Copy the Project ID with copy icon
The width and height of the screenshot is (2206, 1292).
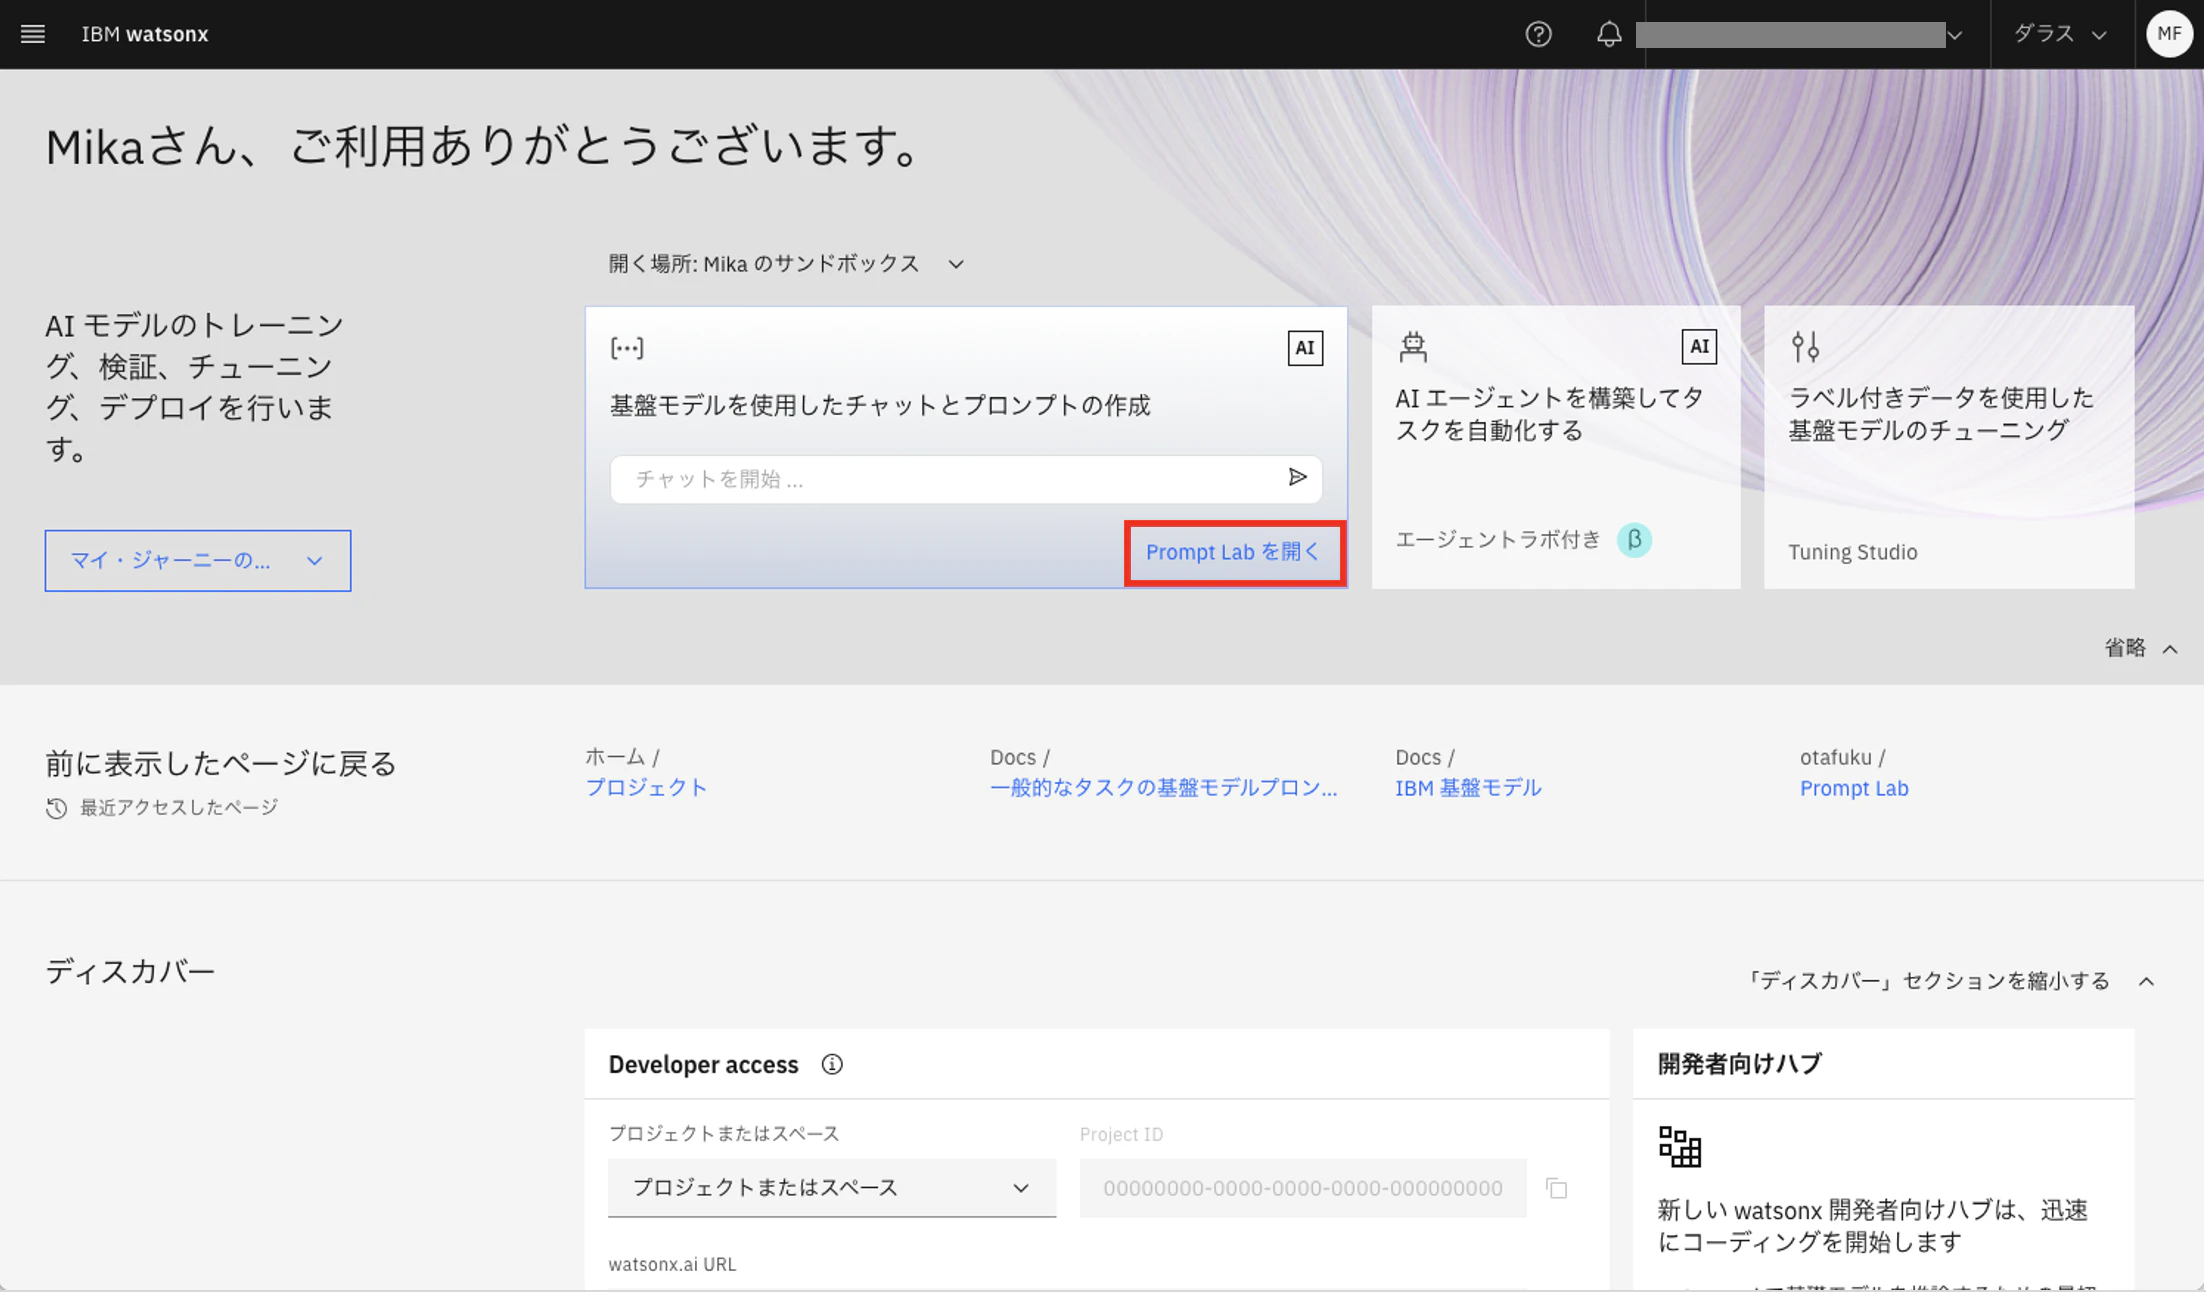click(1556, 1188)
